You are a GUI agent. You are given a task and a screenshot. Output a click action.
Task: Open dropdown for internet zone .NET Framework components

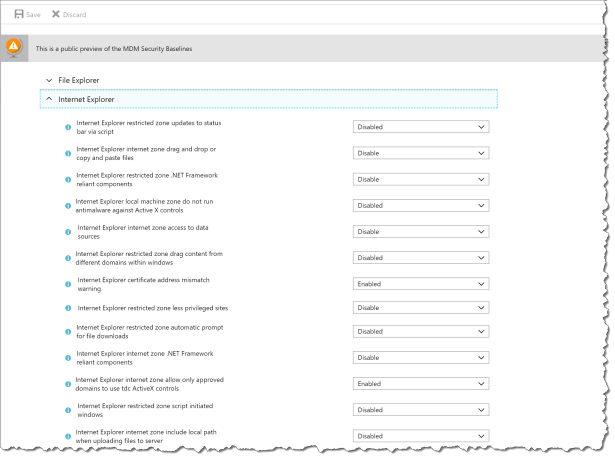(421, 358)
